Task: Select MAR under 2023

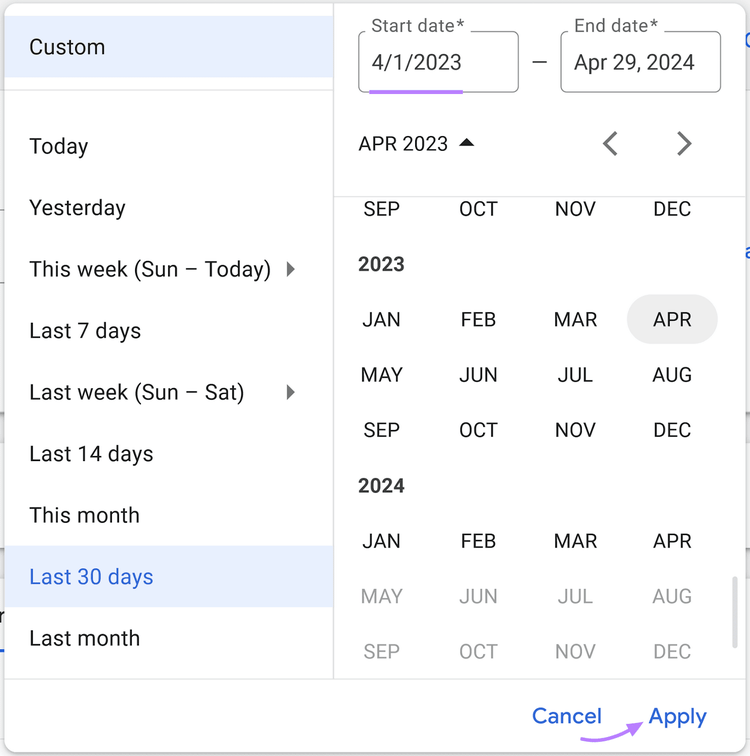Action: [x=575, y=319]
